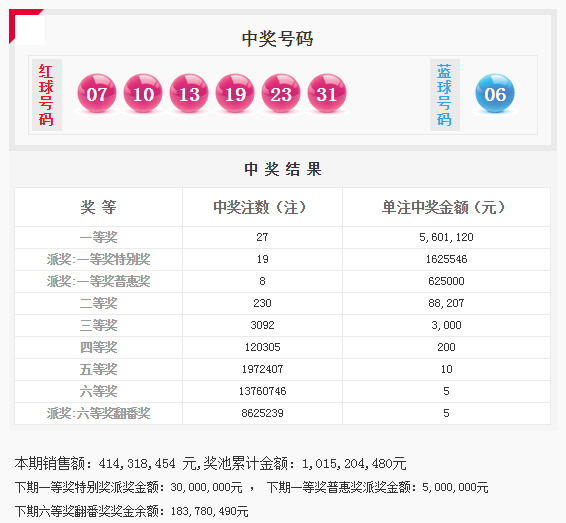Click the fourth prize amount 200

[446, 347]
